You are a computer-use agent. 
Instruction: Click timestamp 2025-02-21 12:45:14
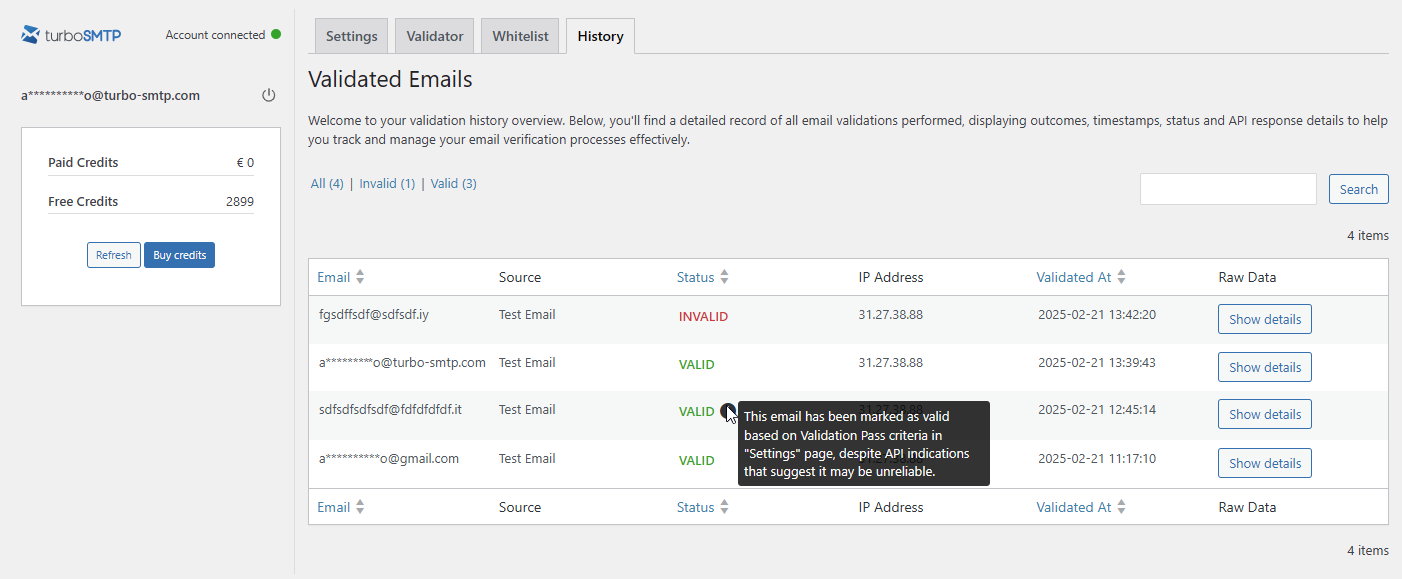(x=1097, y=409)
